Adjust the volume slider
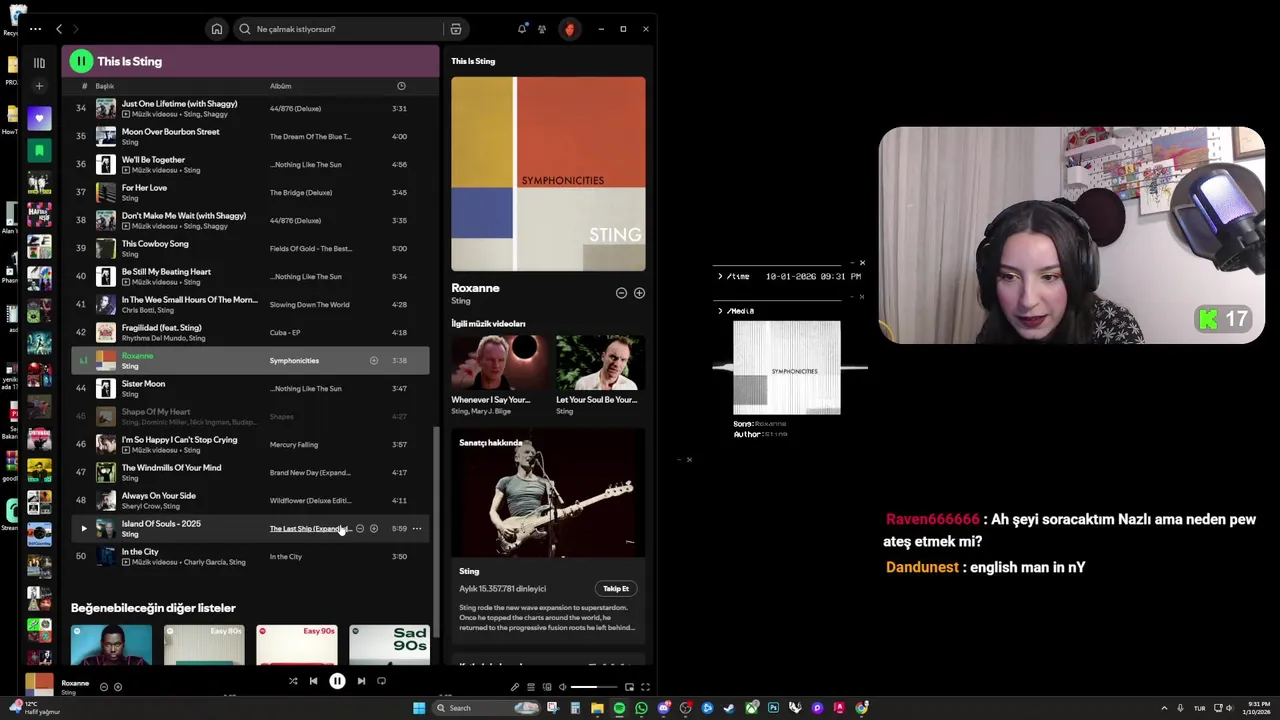 596,687
